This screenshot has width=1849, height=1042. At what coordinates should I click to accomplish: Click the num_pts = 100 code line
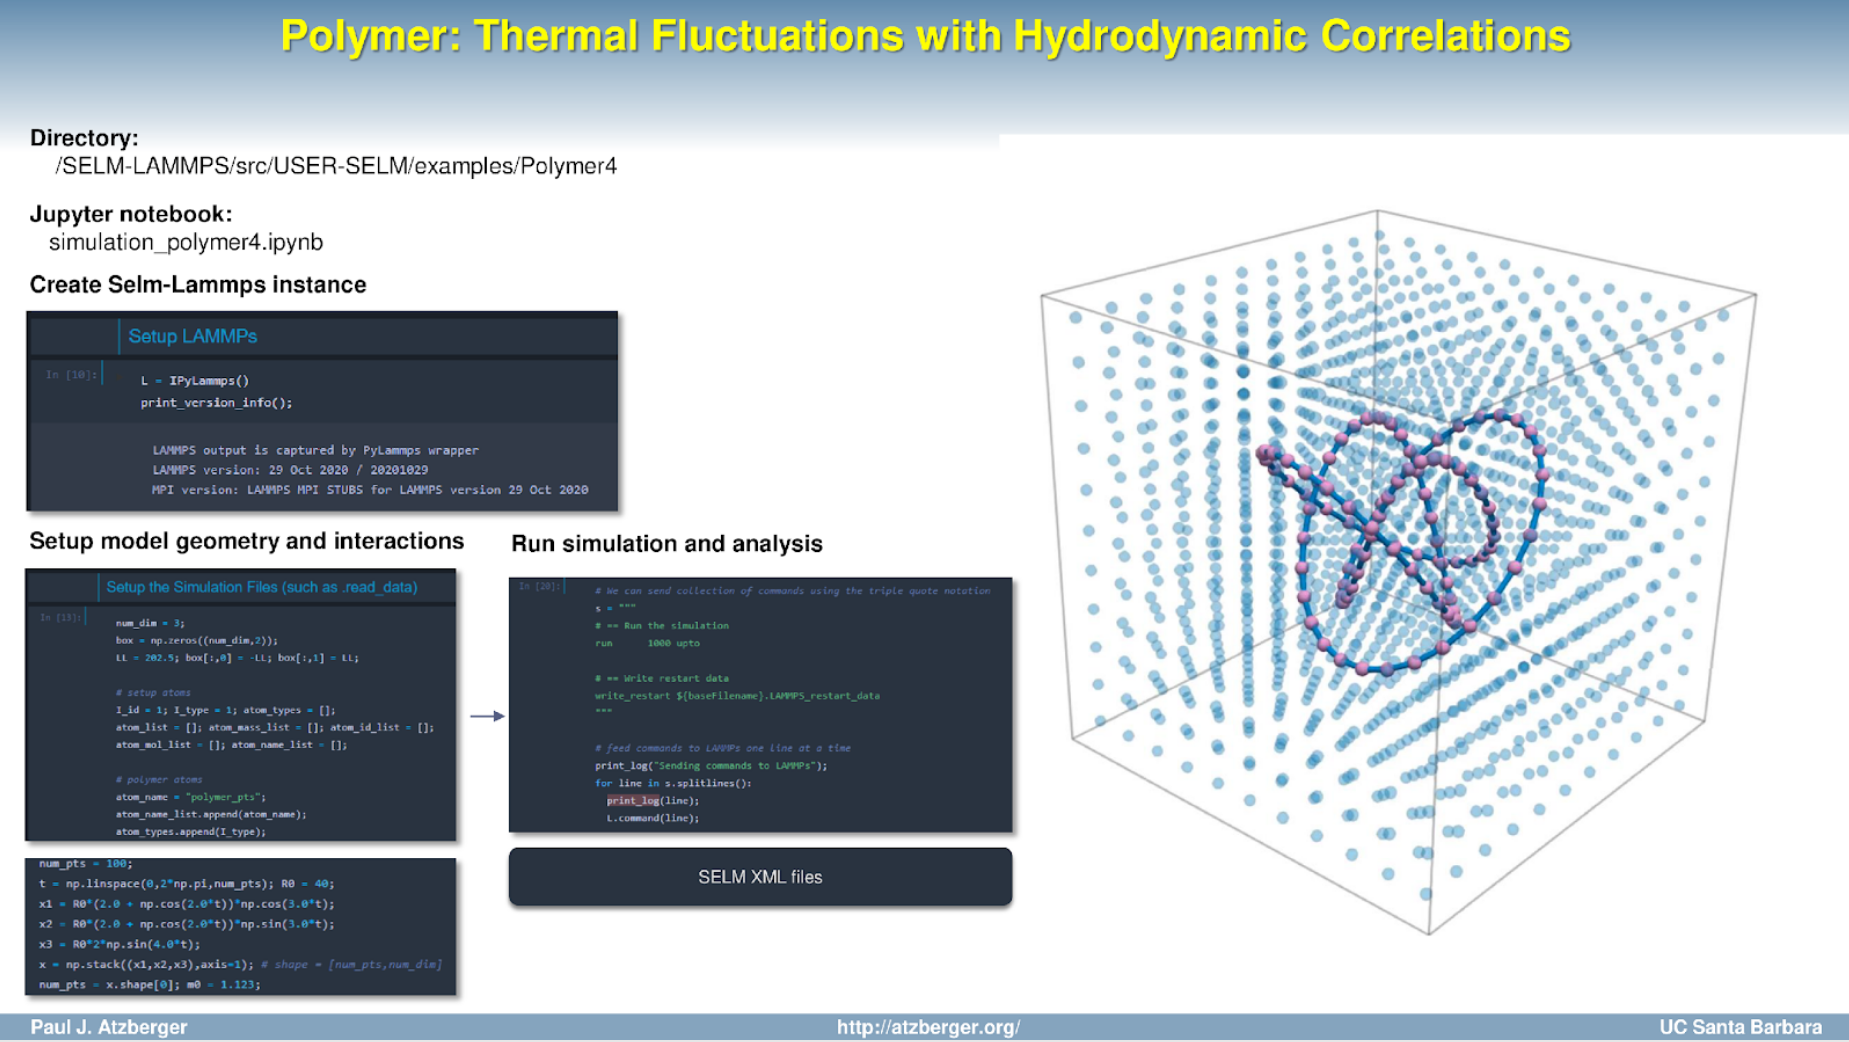pos(85,863)
